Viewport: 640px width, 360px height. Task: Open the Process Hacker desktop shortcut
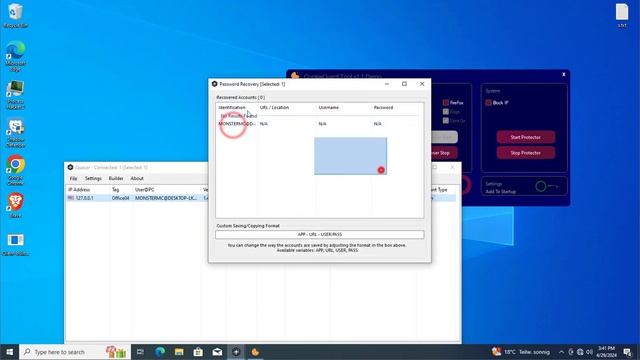[16, 95]
